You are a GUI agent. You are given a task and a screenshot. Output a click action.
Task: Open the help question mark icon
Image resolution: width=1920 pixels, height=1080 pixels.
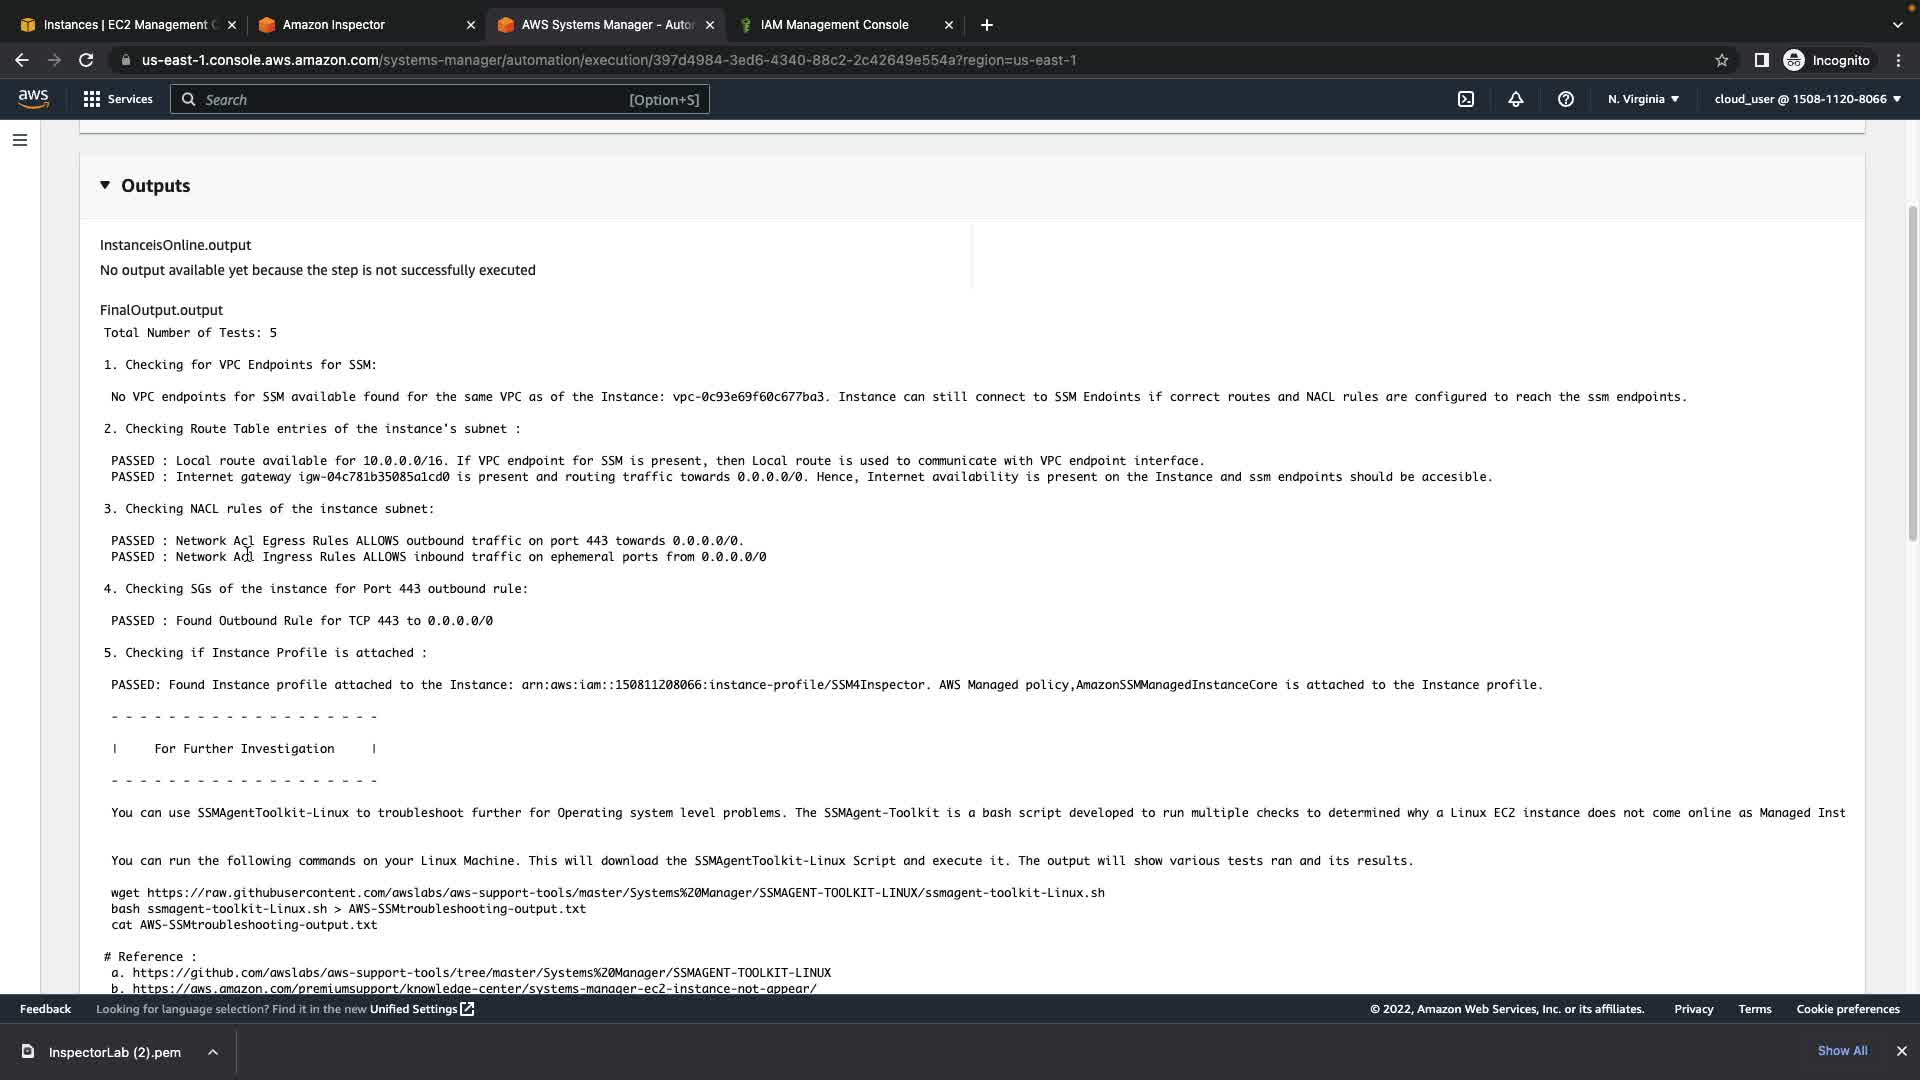click(1565, 99)
